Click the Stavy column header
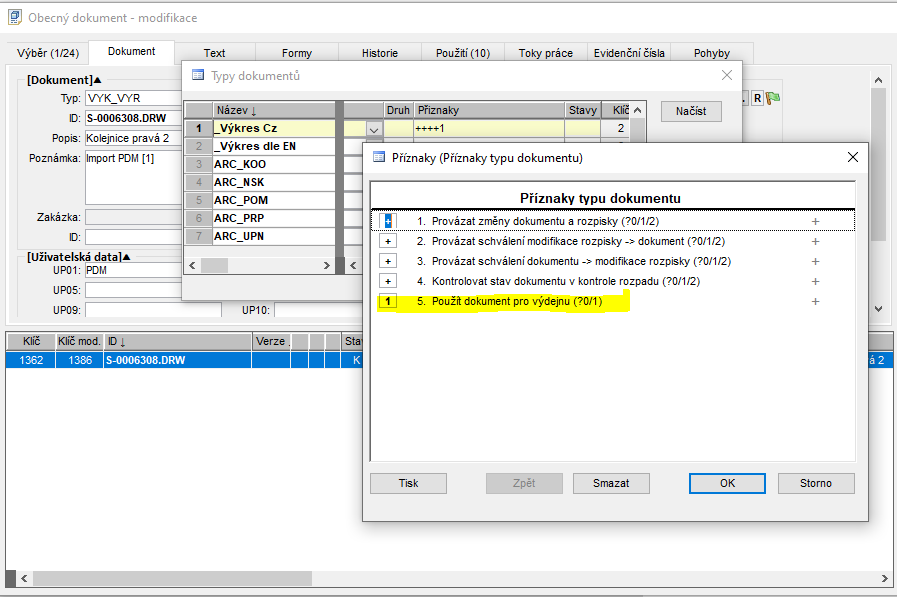Screen dimensions: 897x597 (583, 110)
